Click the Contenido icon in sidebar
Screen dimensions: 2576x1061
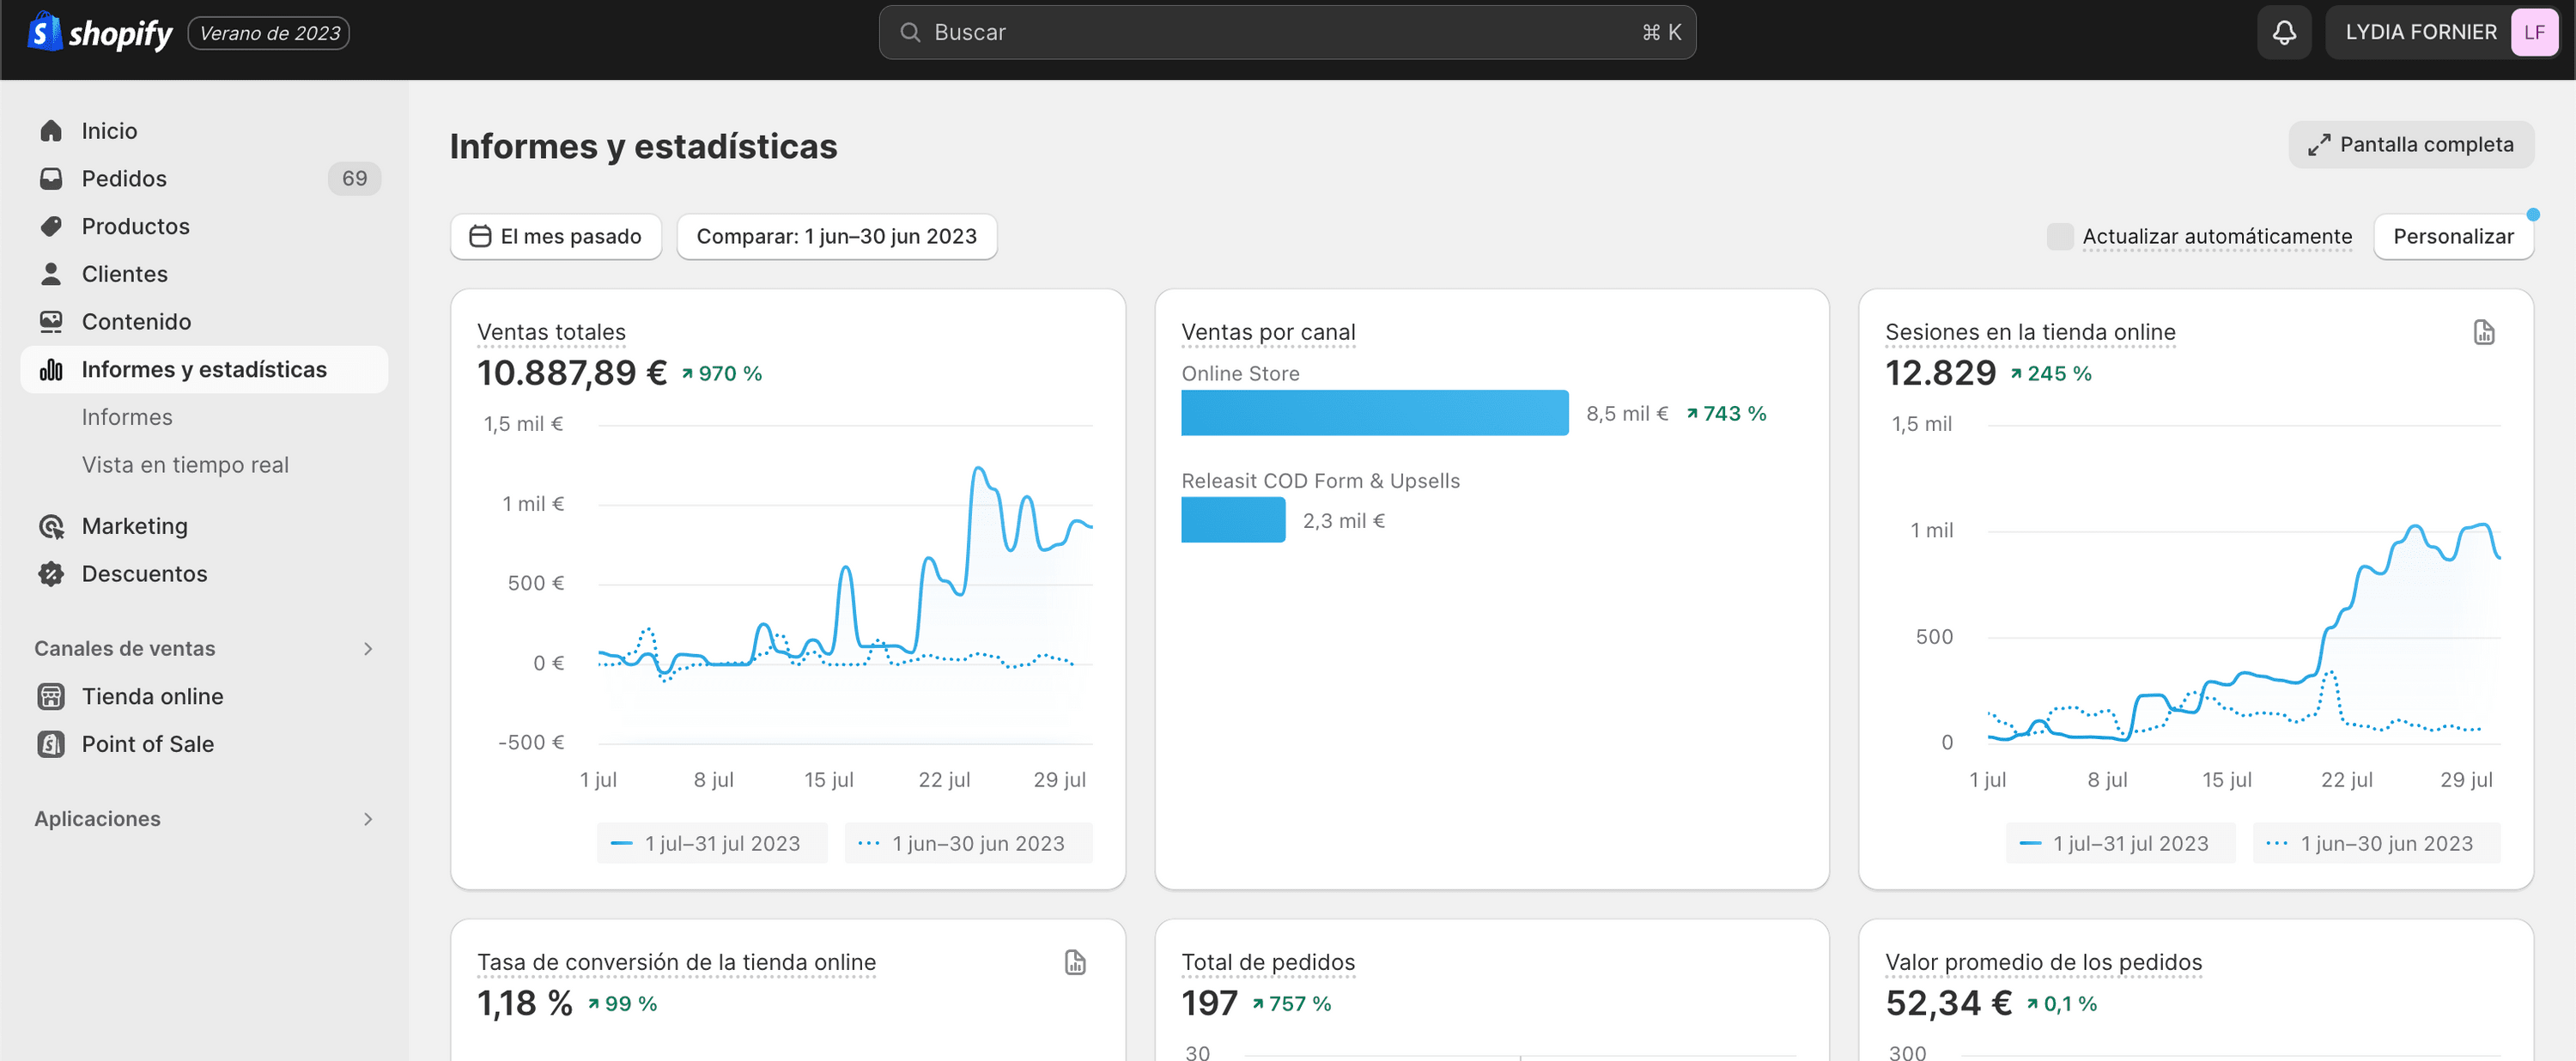click(x=51, y=322)
